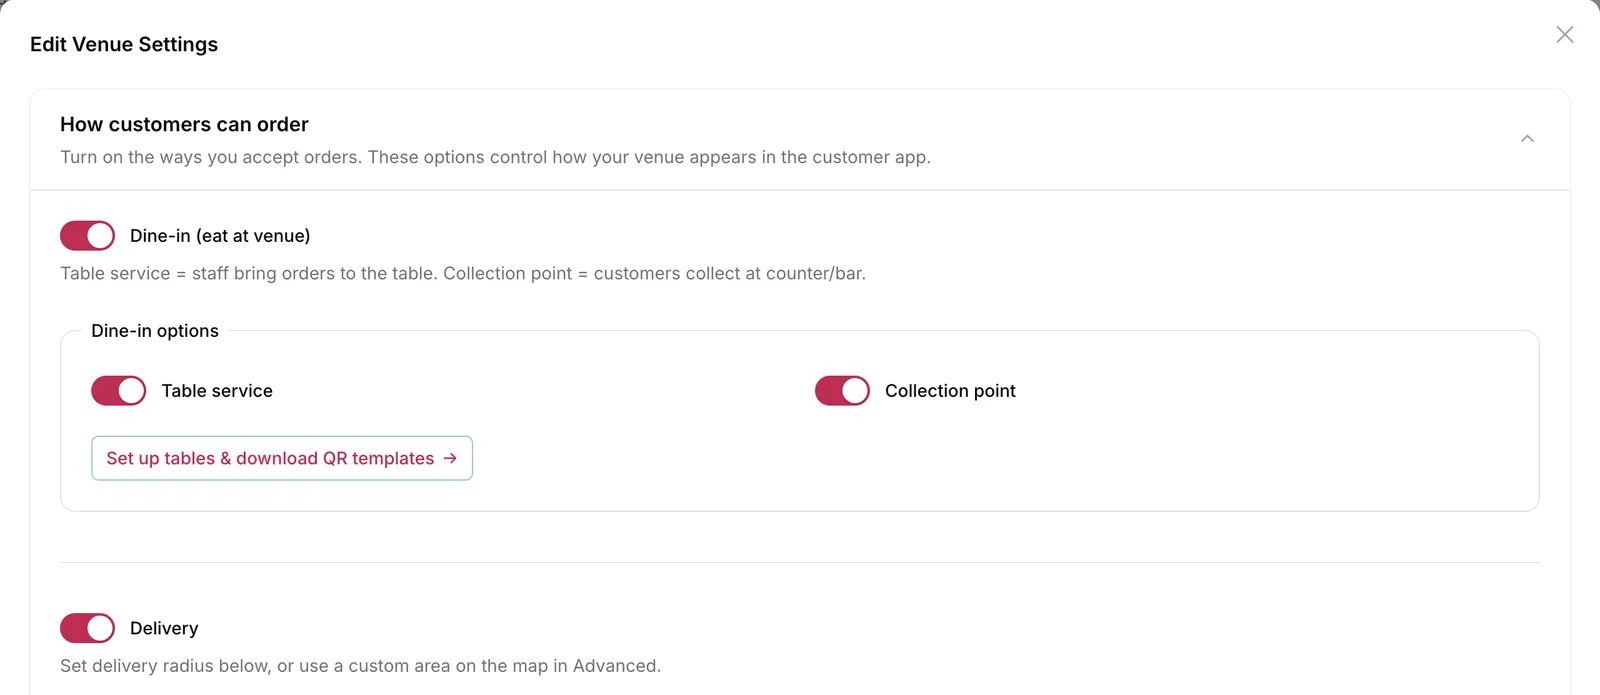Click the Turn on the ways description text
Screen dimensions: 1600x695
pyautogui.click(x=495, y=157)
